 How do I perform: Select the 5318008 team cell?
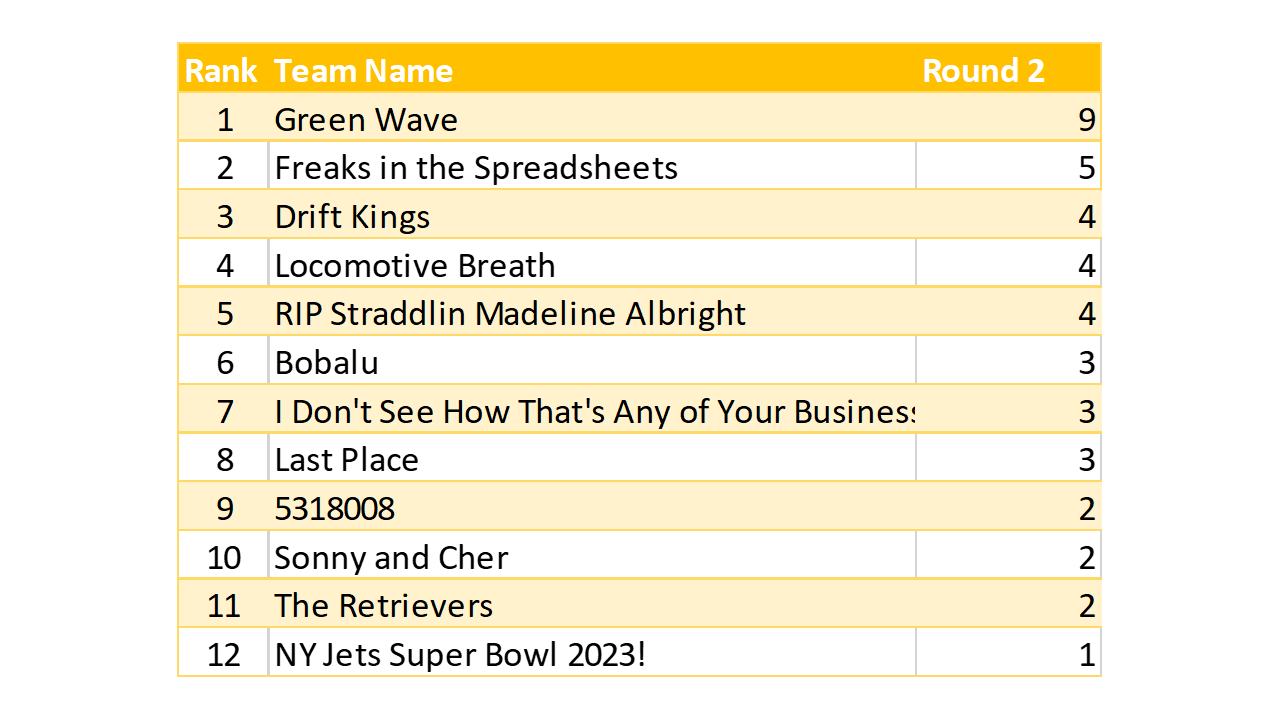[335, 509]
